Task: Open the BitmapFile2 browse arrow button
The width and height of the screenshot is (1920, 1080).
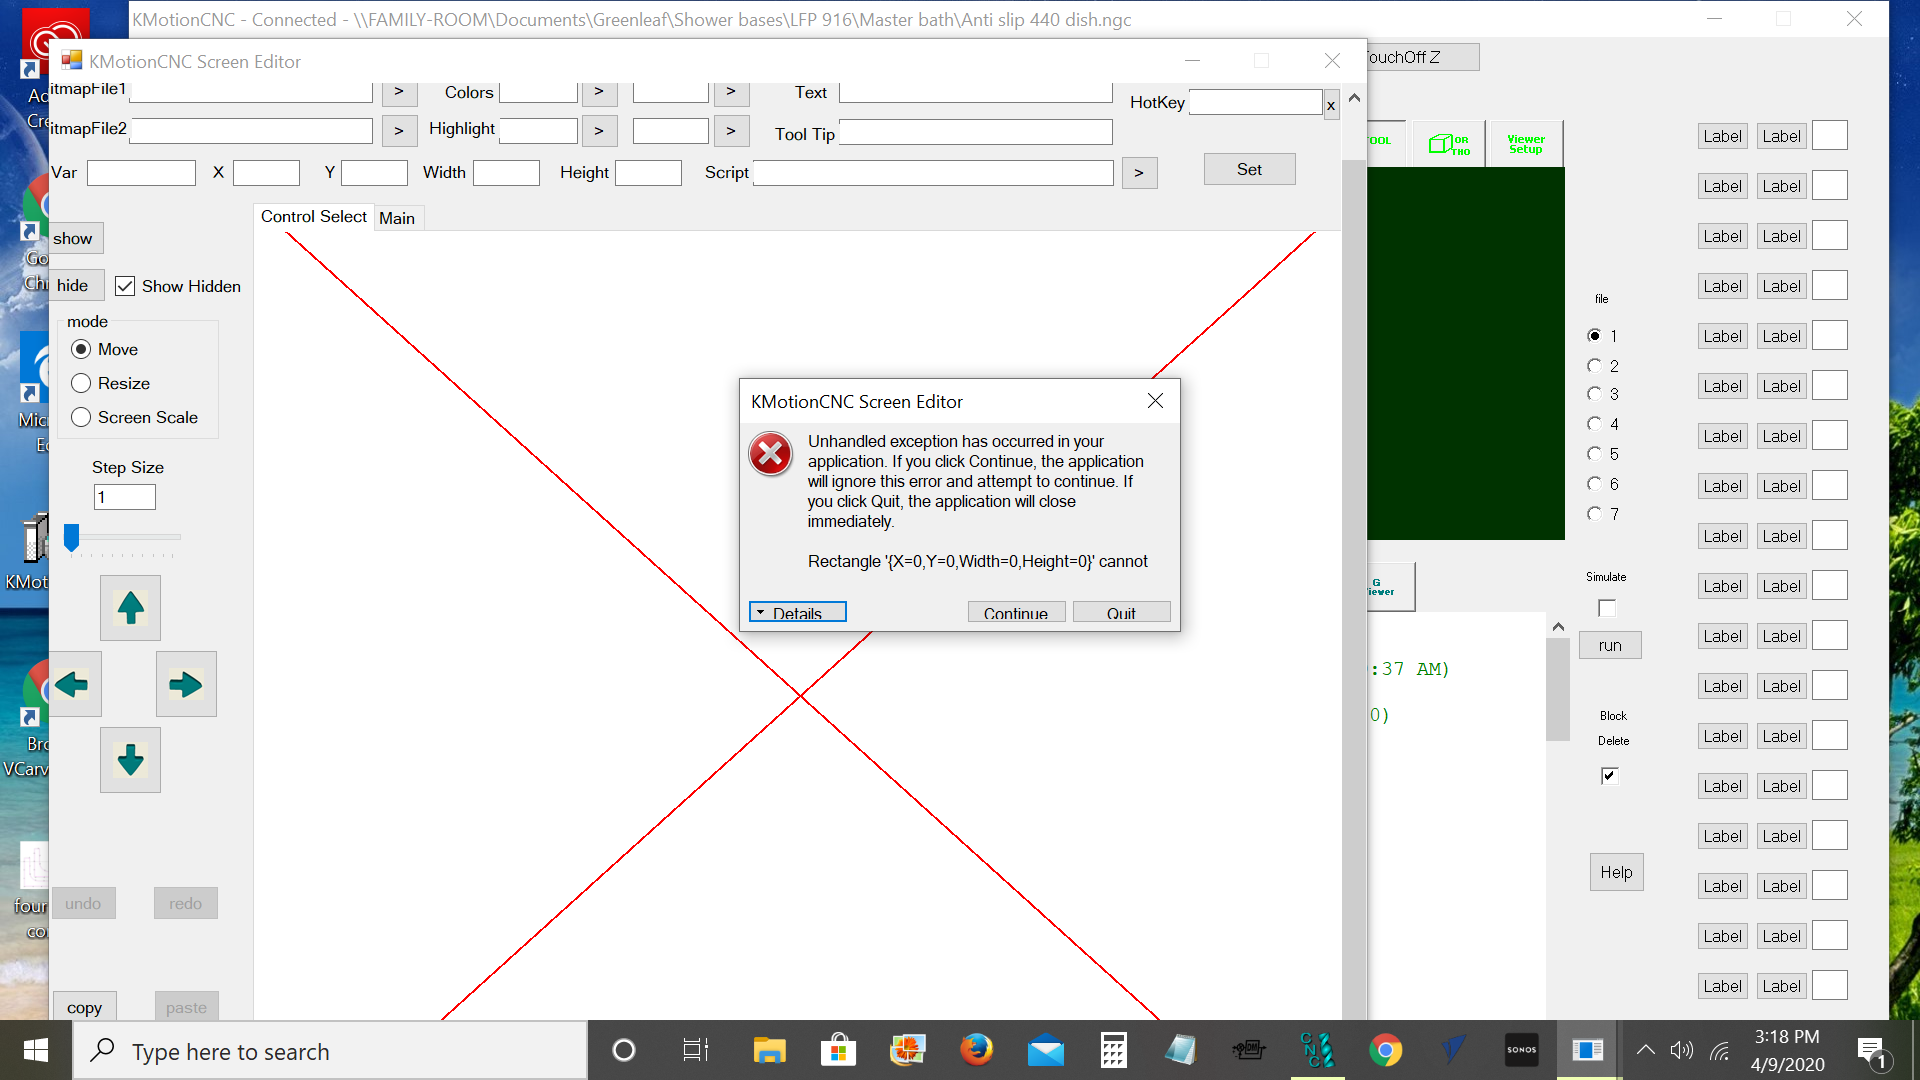Action: [398, 130]
